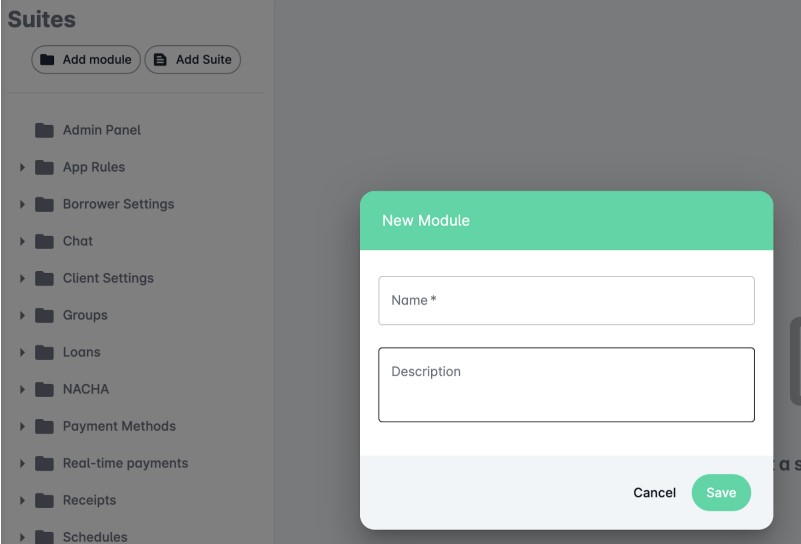
Task: Expand the Schedules module
Action: click(22, 537)
